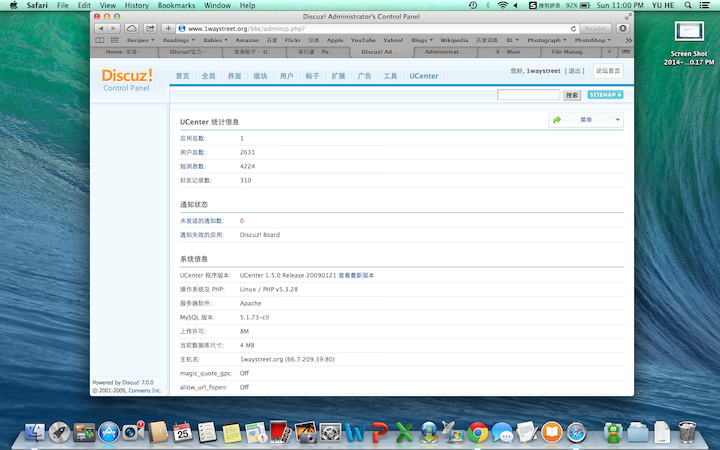Click the SITEMAP button
This screenshot has width=720, height=450.
605,95
